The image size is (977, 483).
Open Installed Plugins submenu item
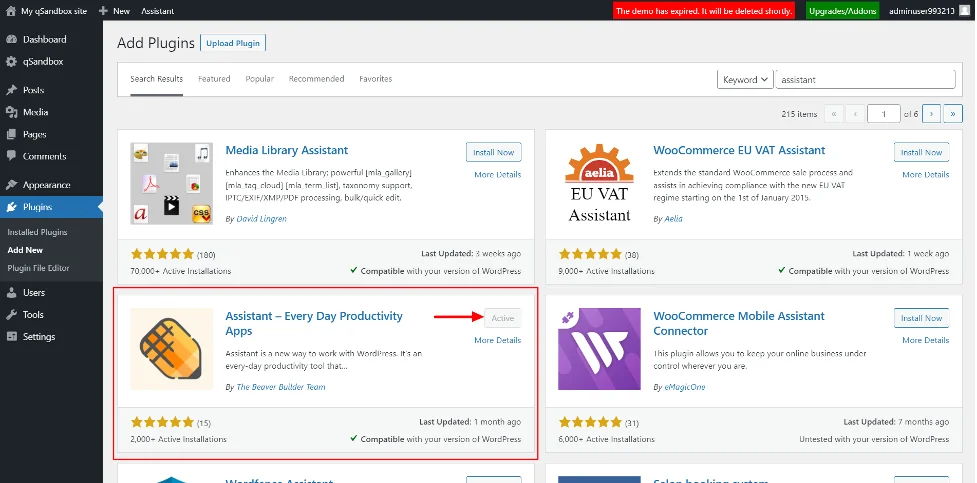pos(37,232)
